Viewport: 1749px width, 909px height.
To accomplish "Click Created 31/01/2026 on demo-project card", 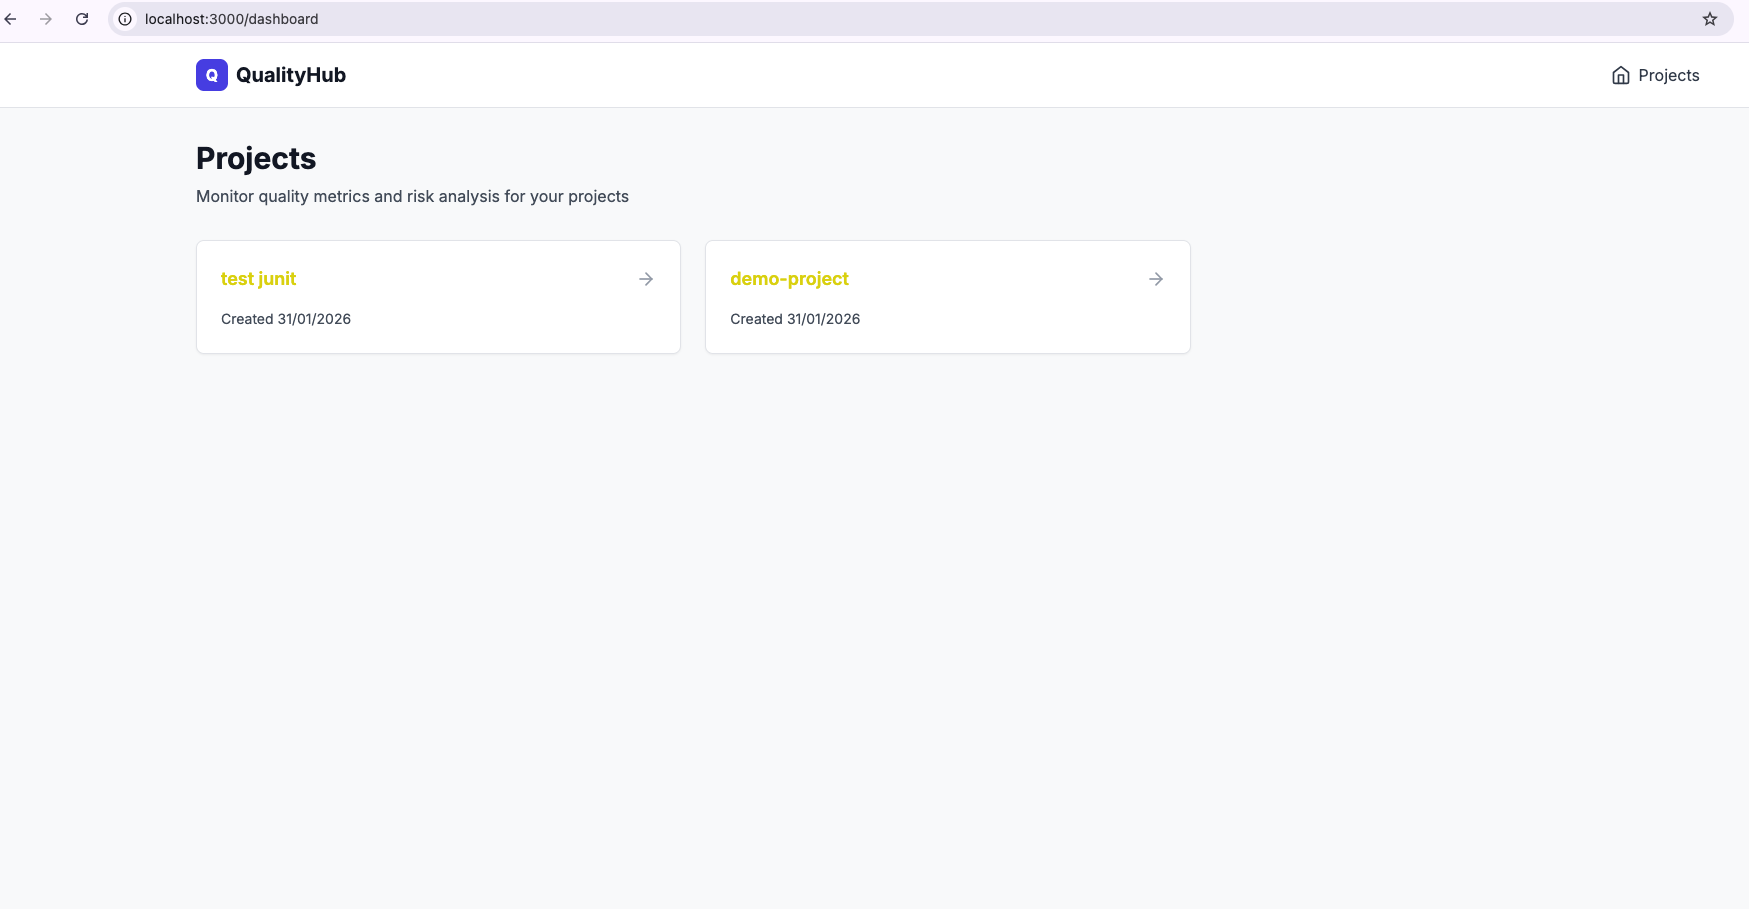I will click(x=795, y=318).
